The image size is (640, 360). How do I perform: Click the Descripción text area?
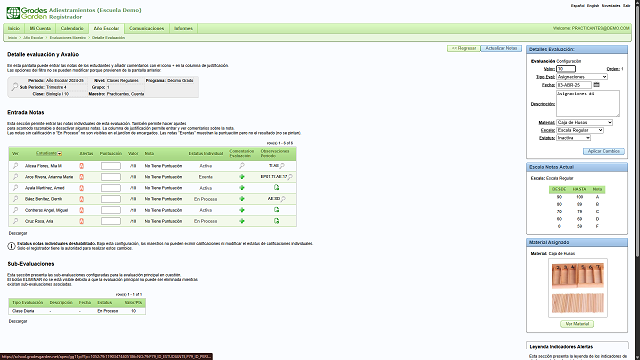(x=588, y=103)
